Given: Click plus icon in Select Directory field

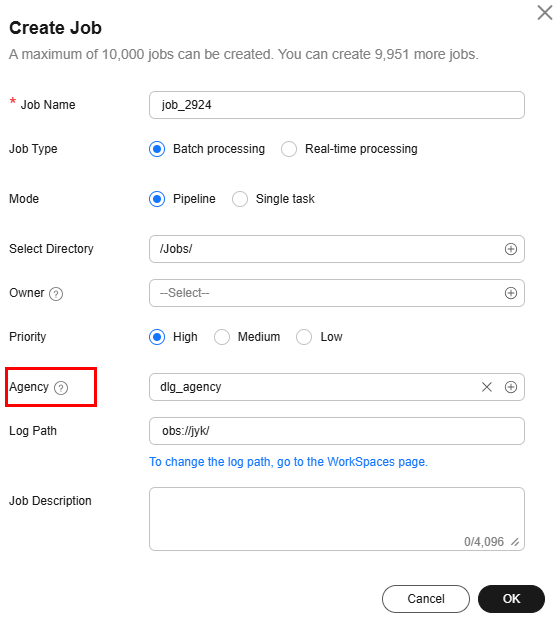Looking at the screenshot, I should click(511, 249).
